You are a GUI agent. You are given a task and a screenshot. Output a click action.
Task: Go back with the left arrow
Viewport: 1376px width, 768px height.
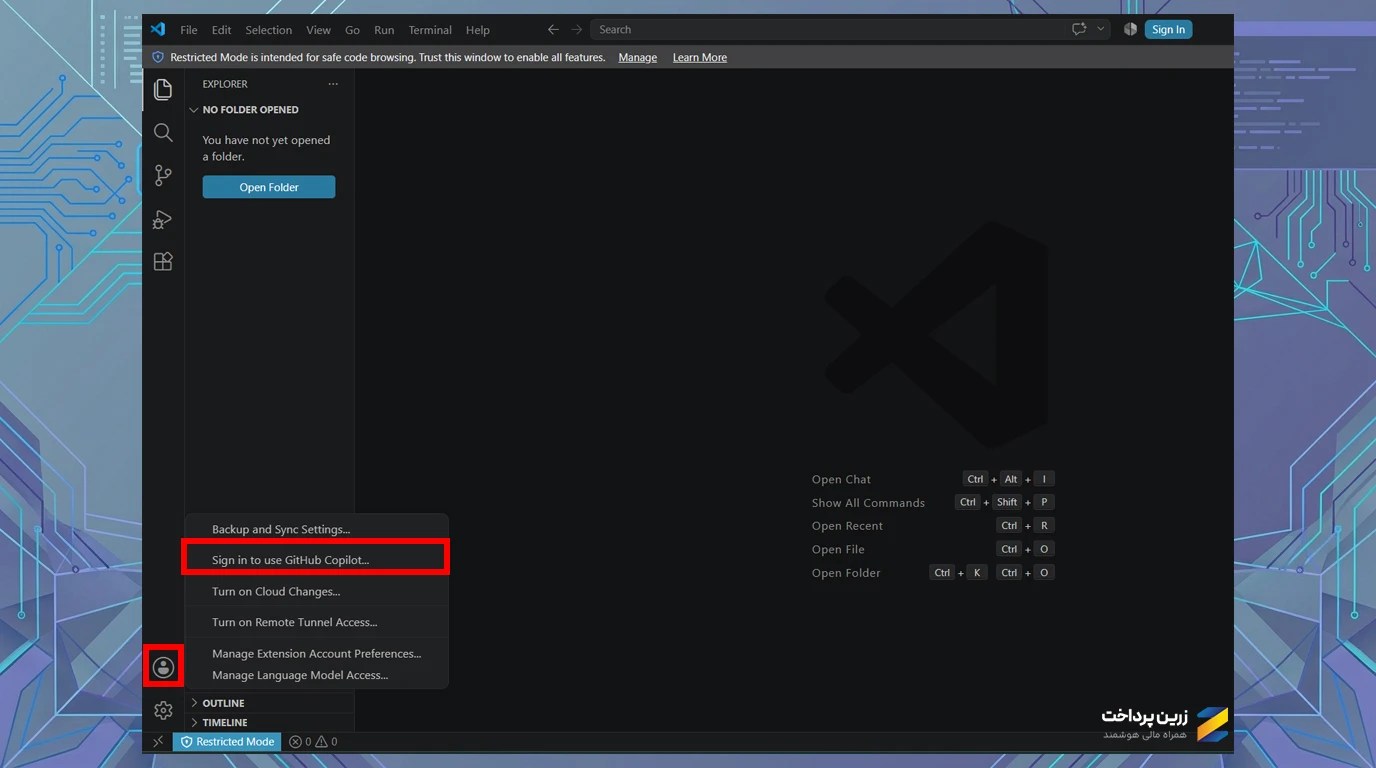pos(553,29)
